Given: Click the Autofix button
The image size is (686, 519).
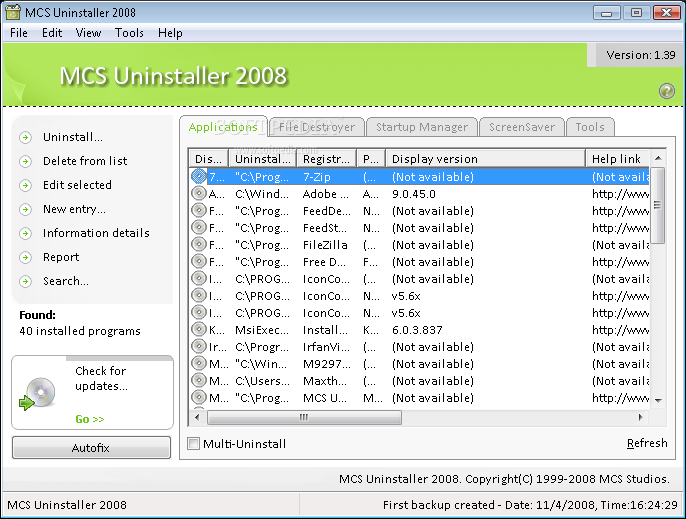Looking at the screenshot, I should 91,448.
